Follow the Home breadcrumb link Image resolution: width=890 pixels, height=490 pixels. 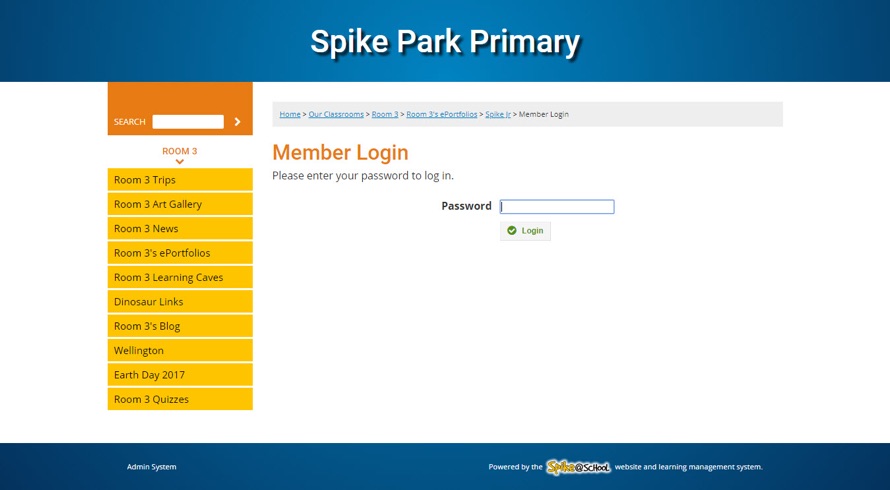(x=290, y=114)
